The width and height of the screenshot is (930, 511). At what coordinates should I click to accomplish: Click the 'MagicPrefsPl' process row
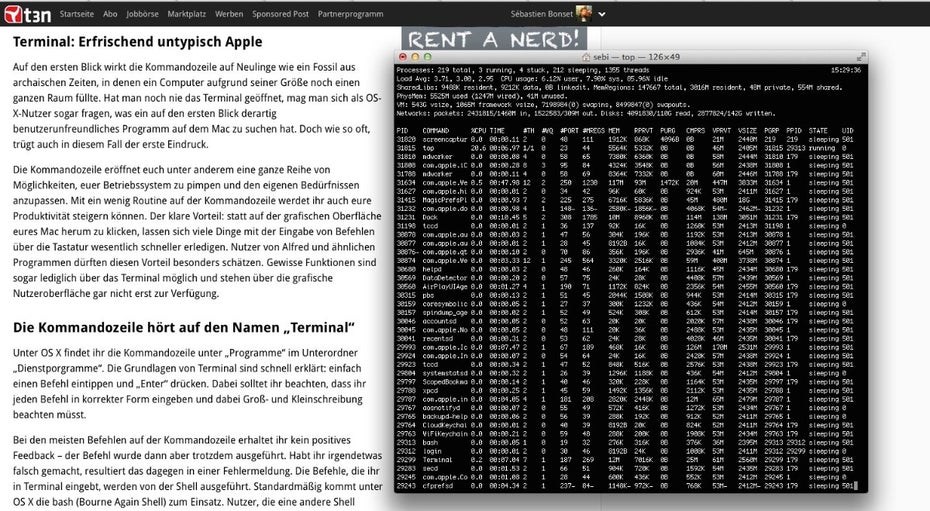point(625,200)
